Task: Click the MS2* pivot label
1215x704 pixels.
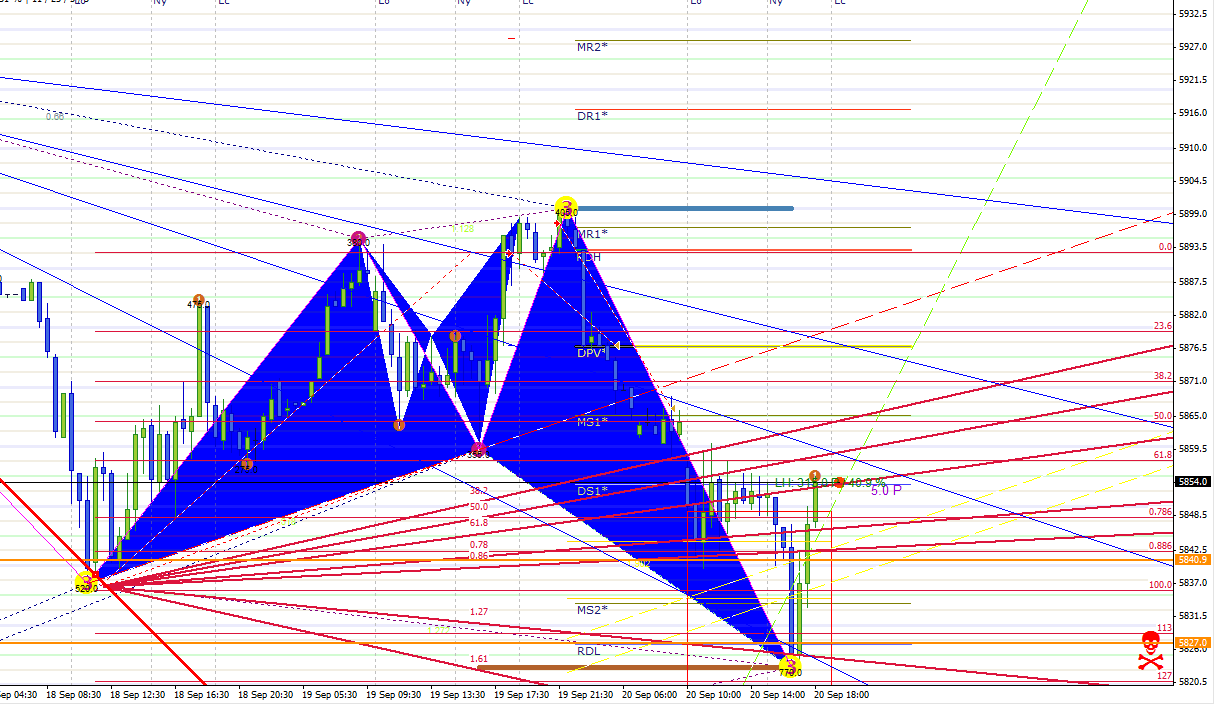Action: click(592, 610)
